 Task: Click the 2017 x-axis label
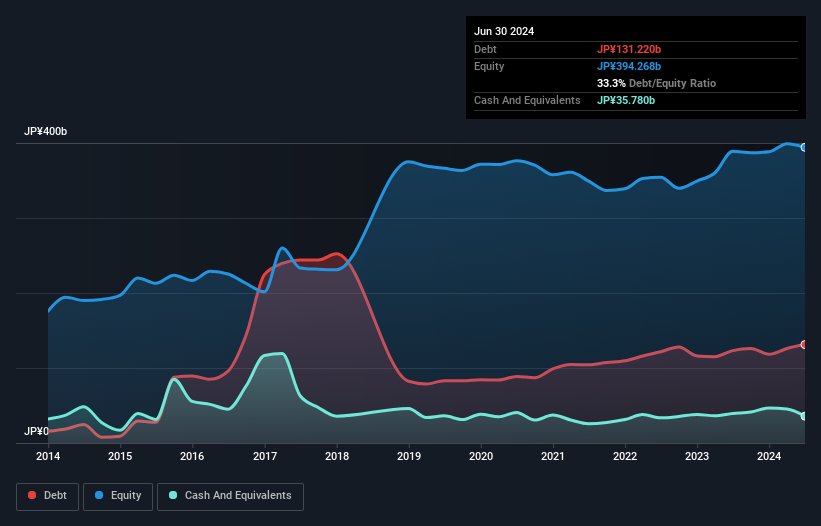click(265, 456)
